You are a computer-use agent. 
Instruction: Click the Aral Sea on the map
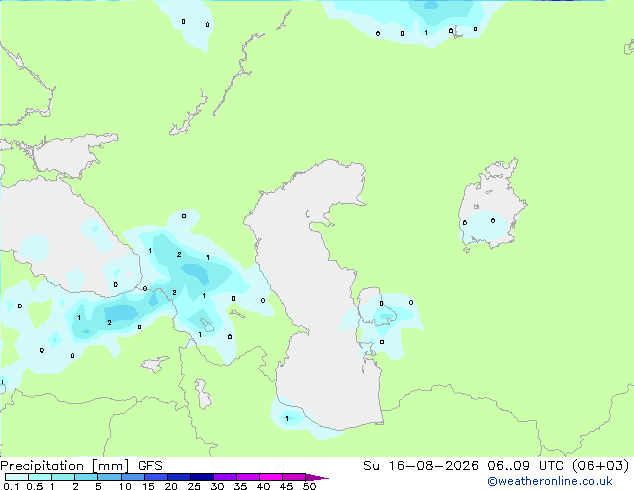pos(491,204)
